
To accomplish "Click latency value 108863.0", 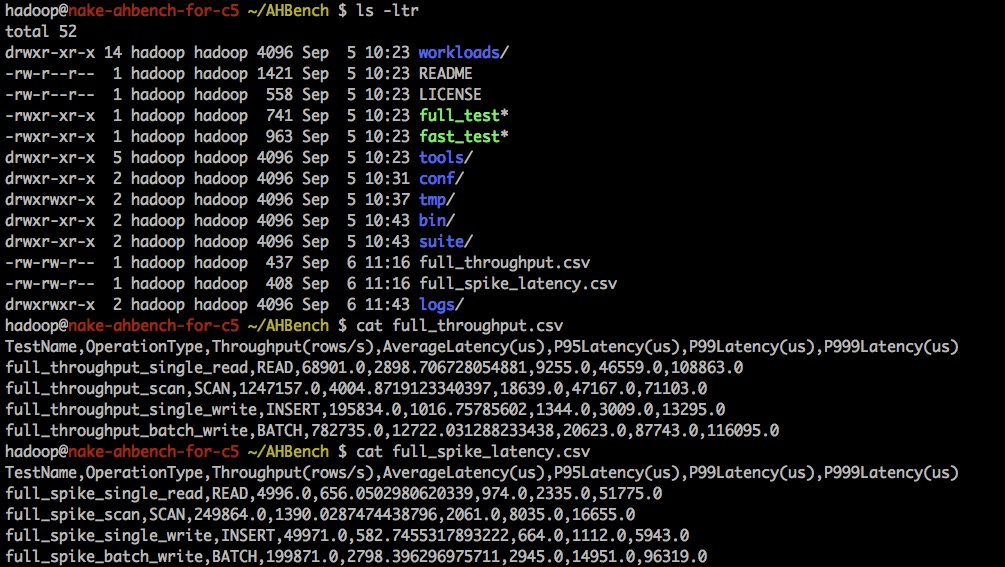I will click(x=707, y=368).
